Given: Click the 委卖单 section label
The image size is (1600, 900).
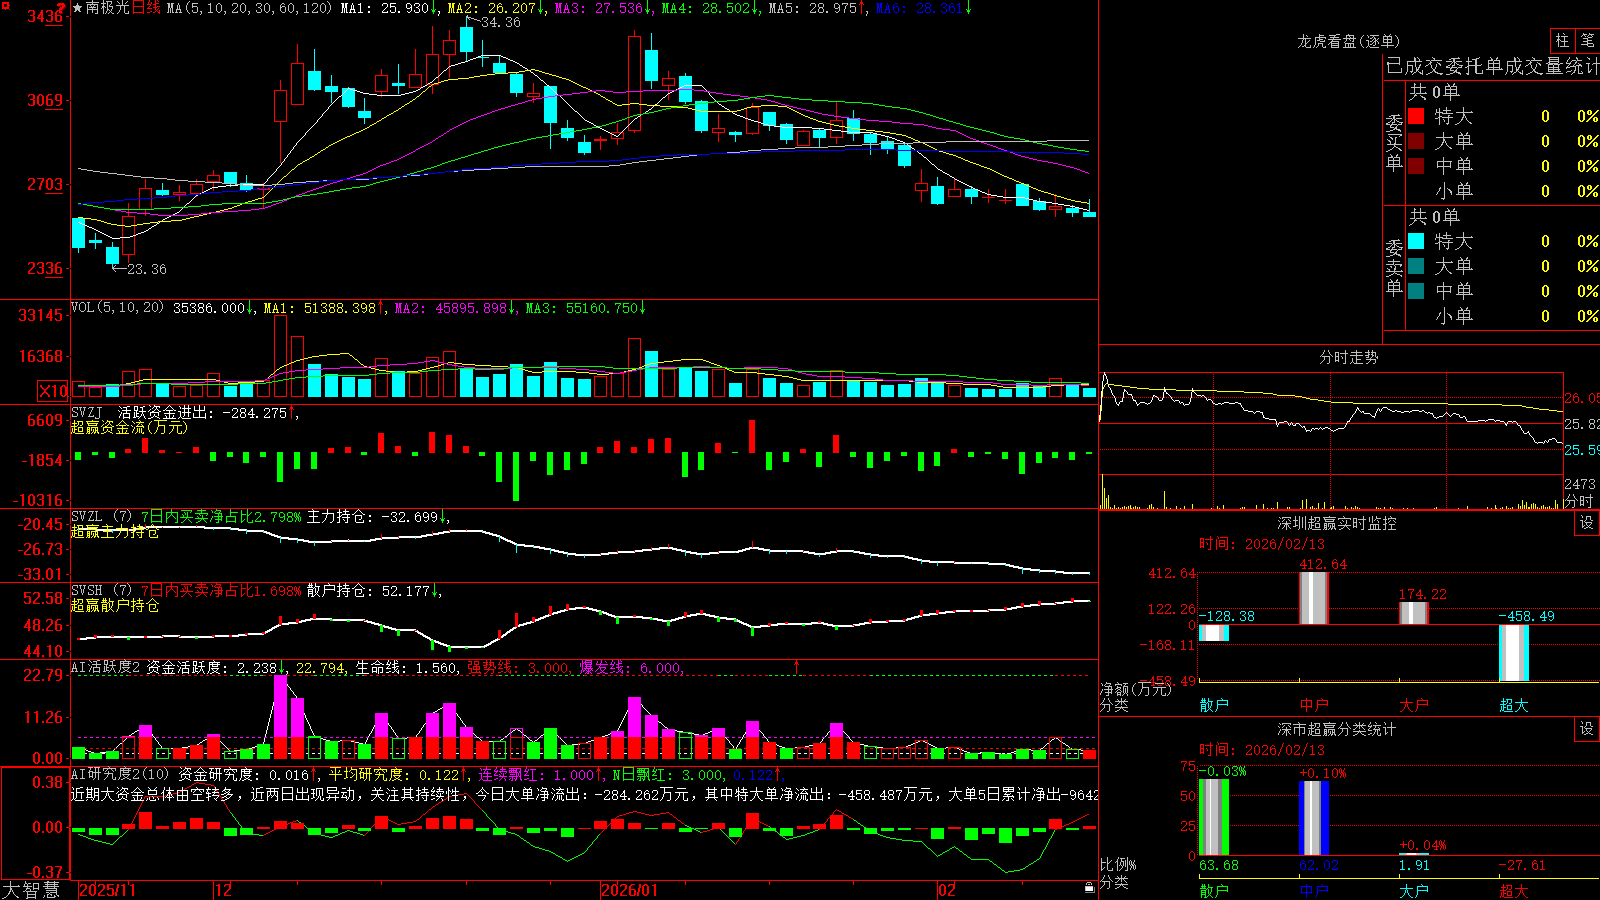Looking at the screenshot, I should pyautogui.click(x=1394, y=267).
